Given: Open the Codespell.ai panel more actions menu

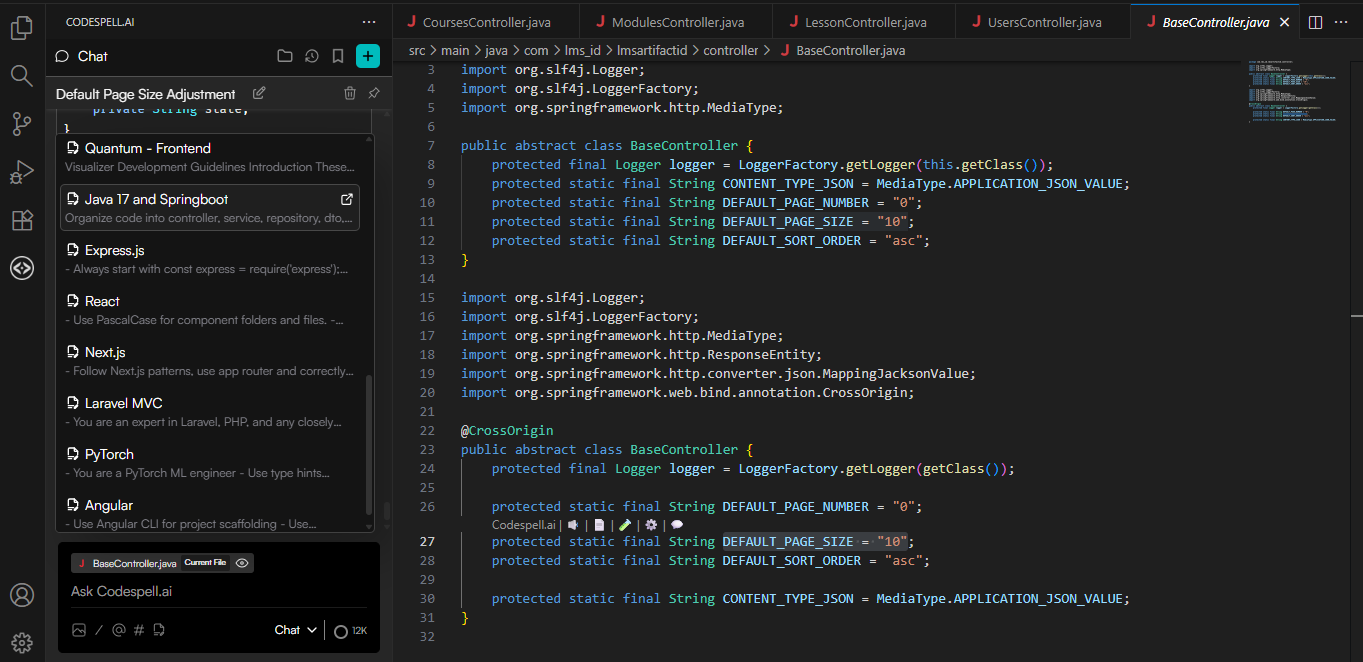Looking at the screenshot, I should [x=369, y=22].
